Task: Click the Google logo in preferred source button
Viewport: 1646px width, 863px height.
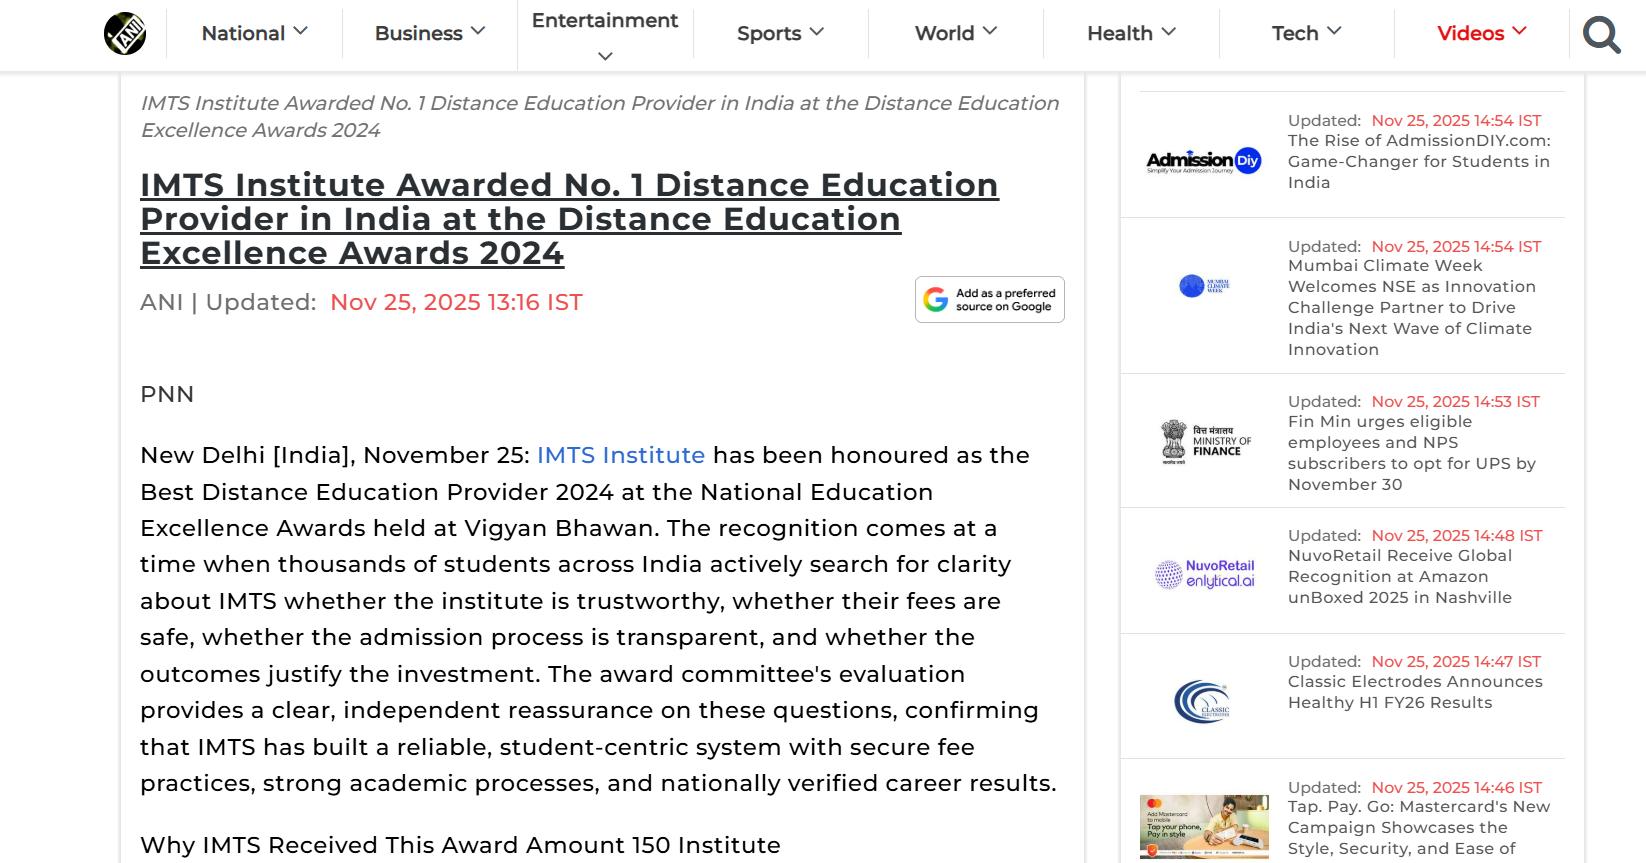Action: click(x=936, y=300)
